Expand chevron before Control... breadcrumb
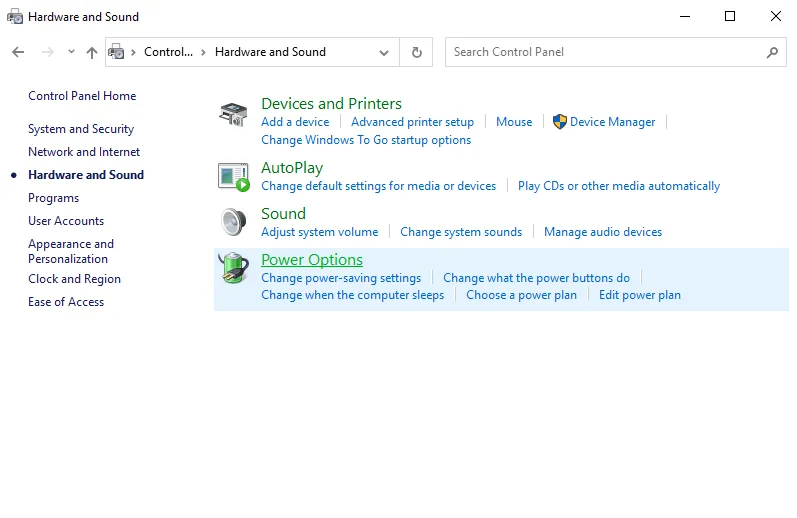 pos(133,52)
